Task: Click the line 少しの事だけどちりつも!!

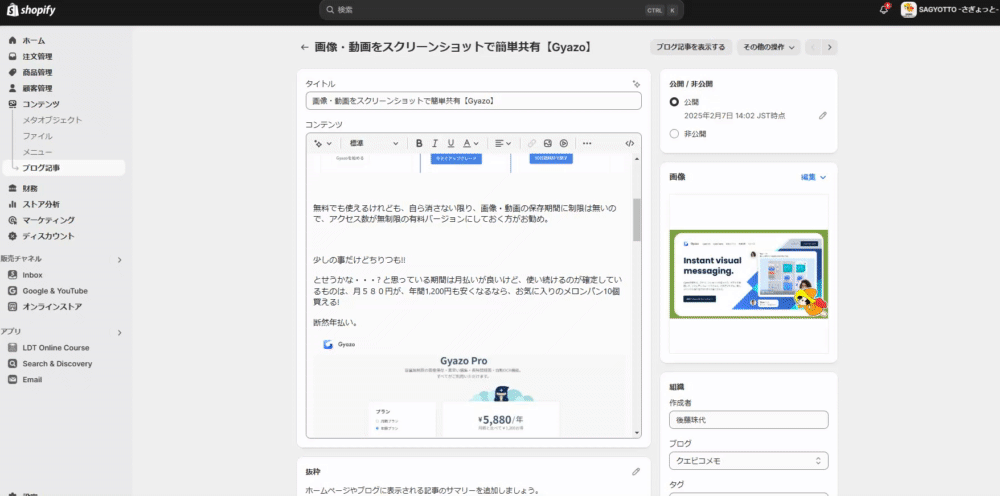Action: [x=359, y=259]
